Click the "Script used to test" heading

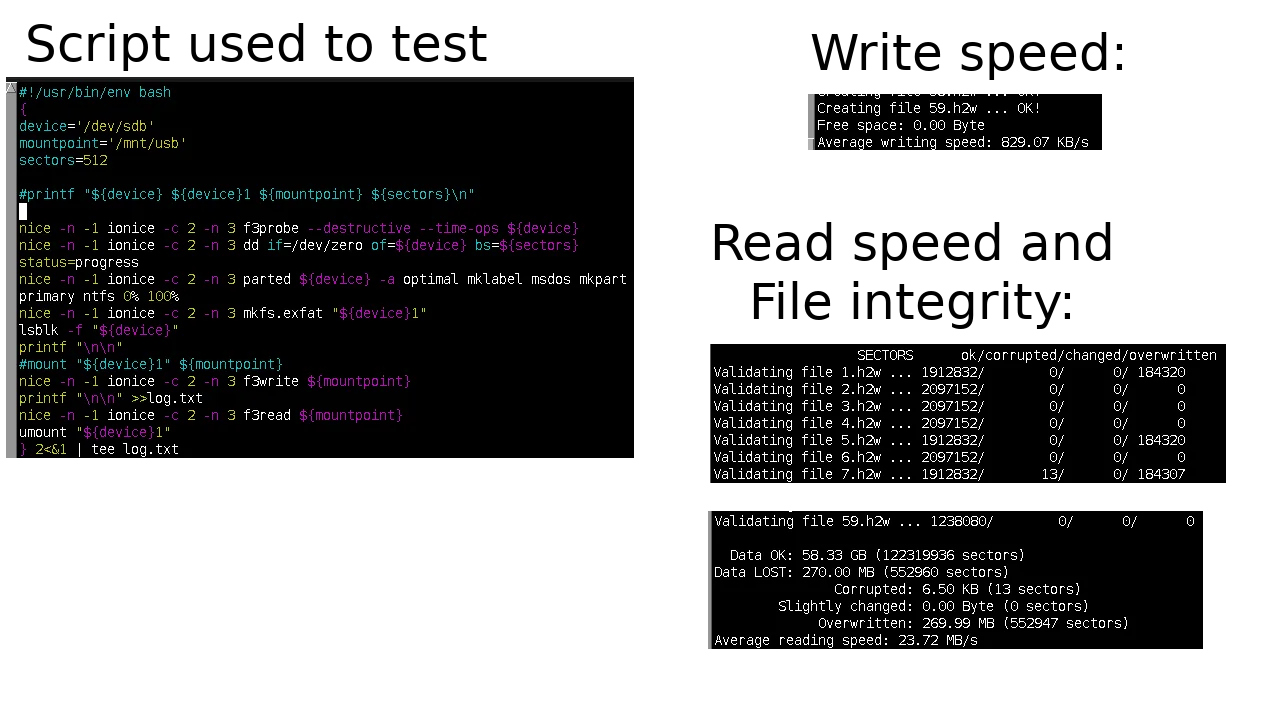[x=256, y=44]
